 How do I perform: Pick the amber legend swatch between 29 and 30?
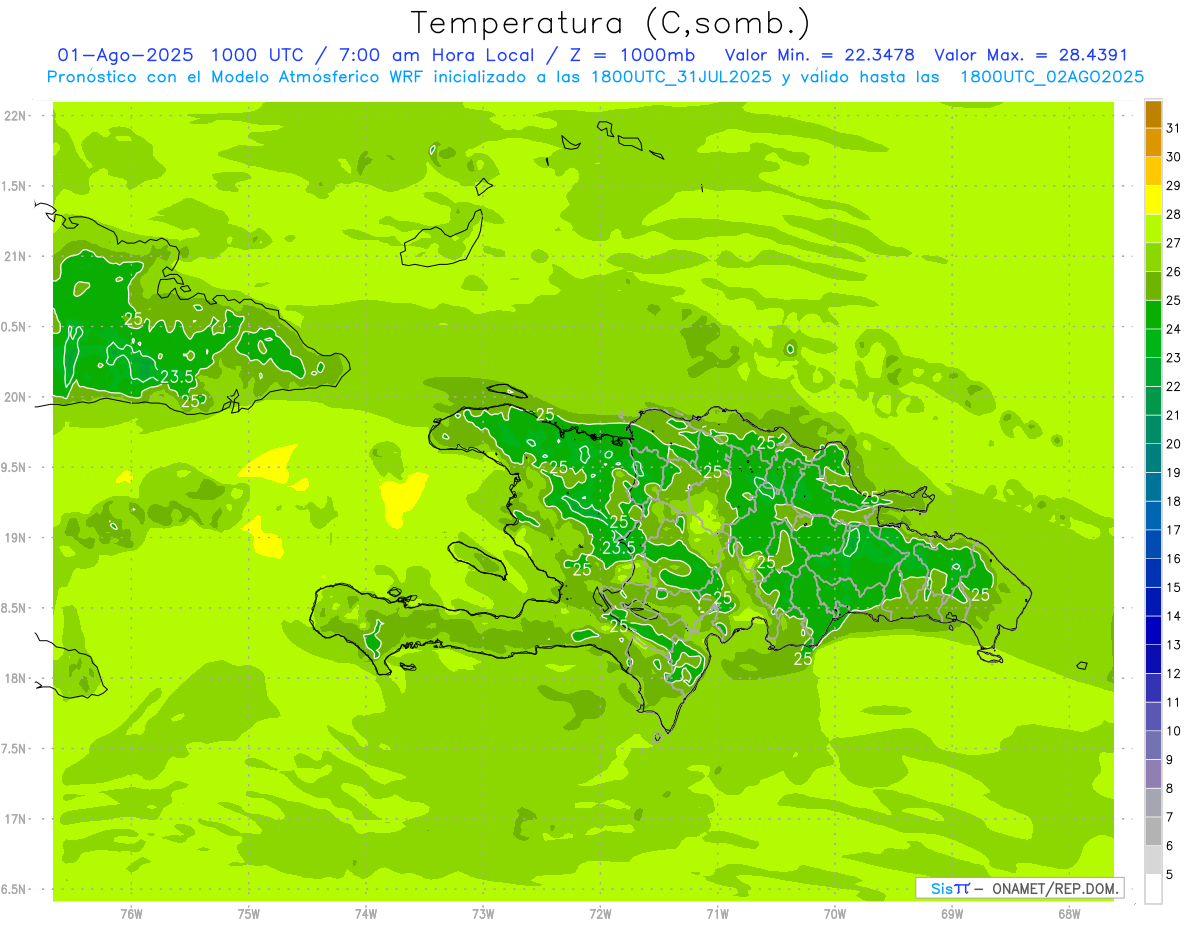coord(1153,171)
